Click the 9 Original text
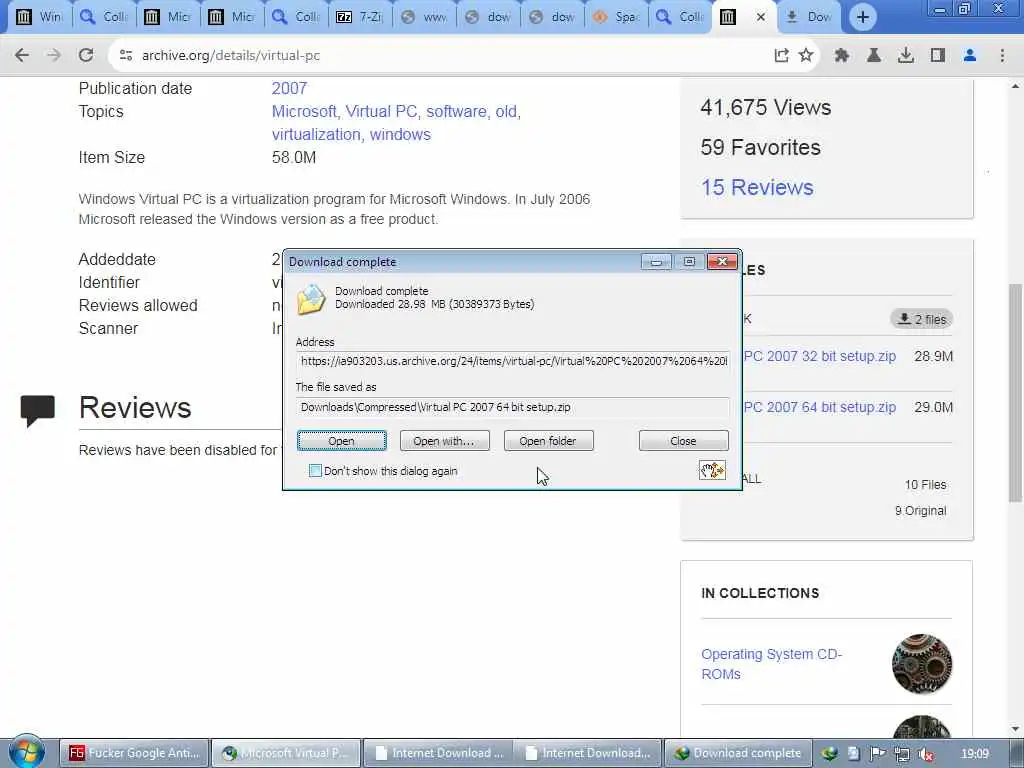The height and width of the screenshot is (768, 1024). [920, 511]
